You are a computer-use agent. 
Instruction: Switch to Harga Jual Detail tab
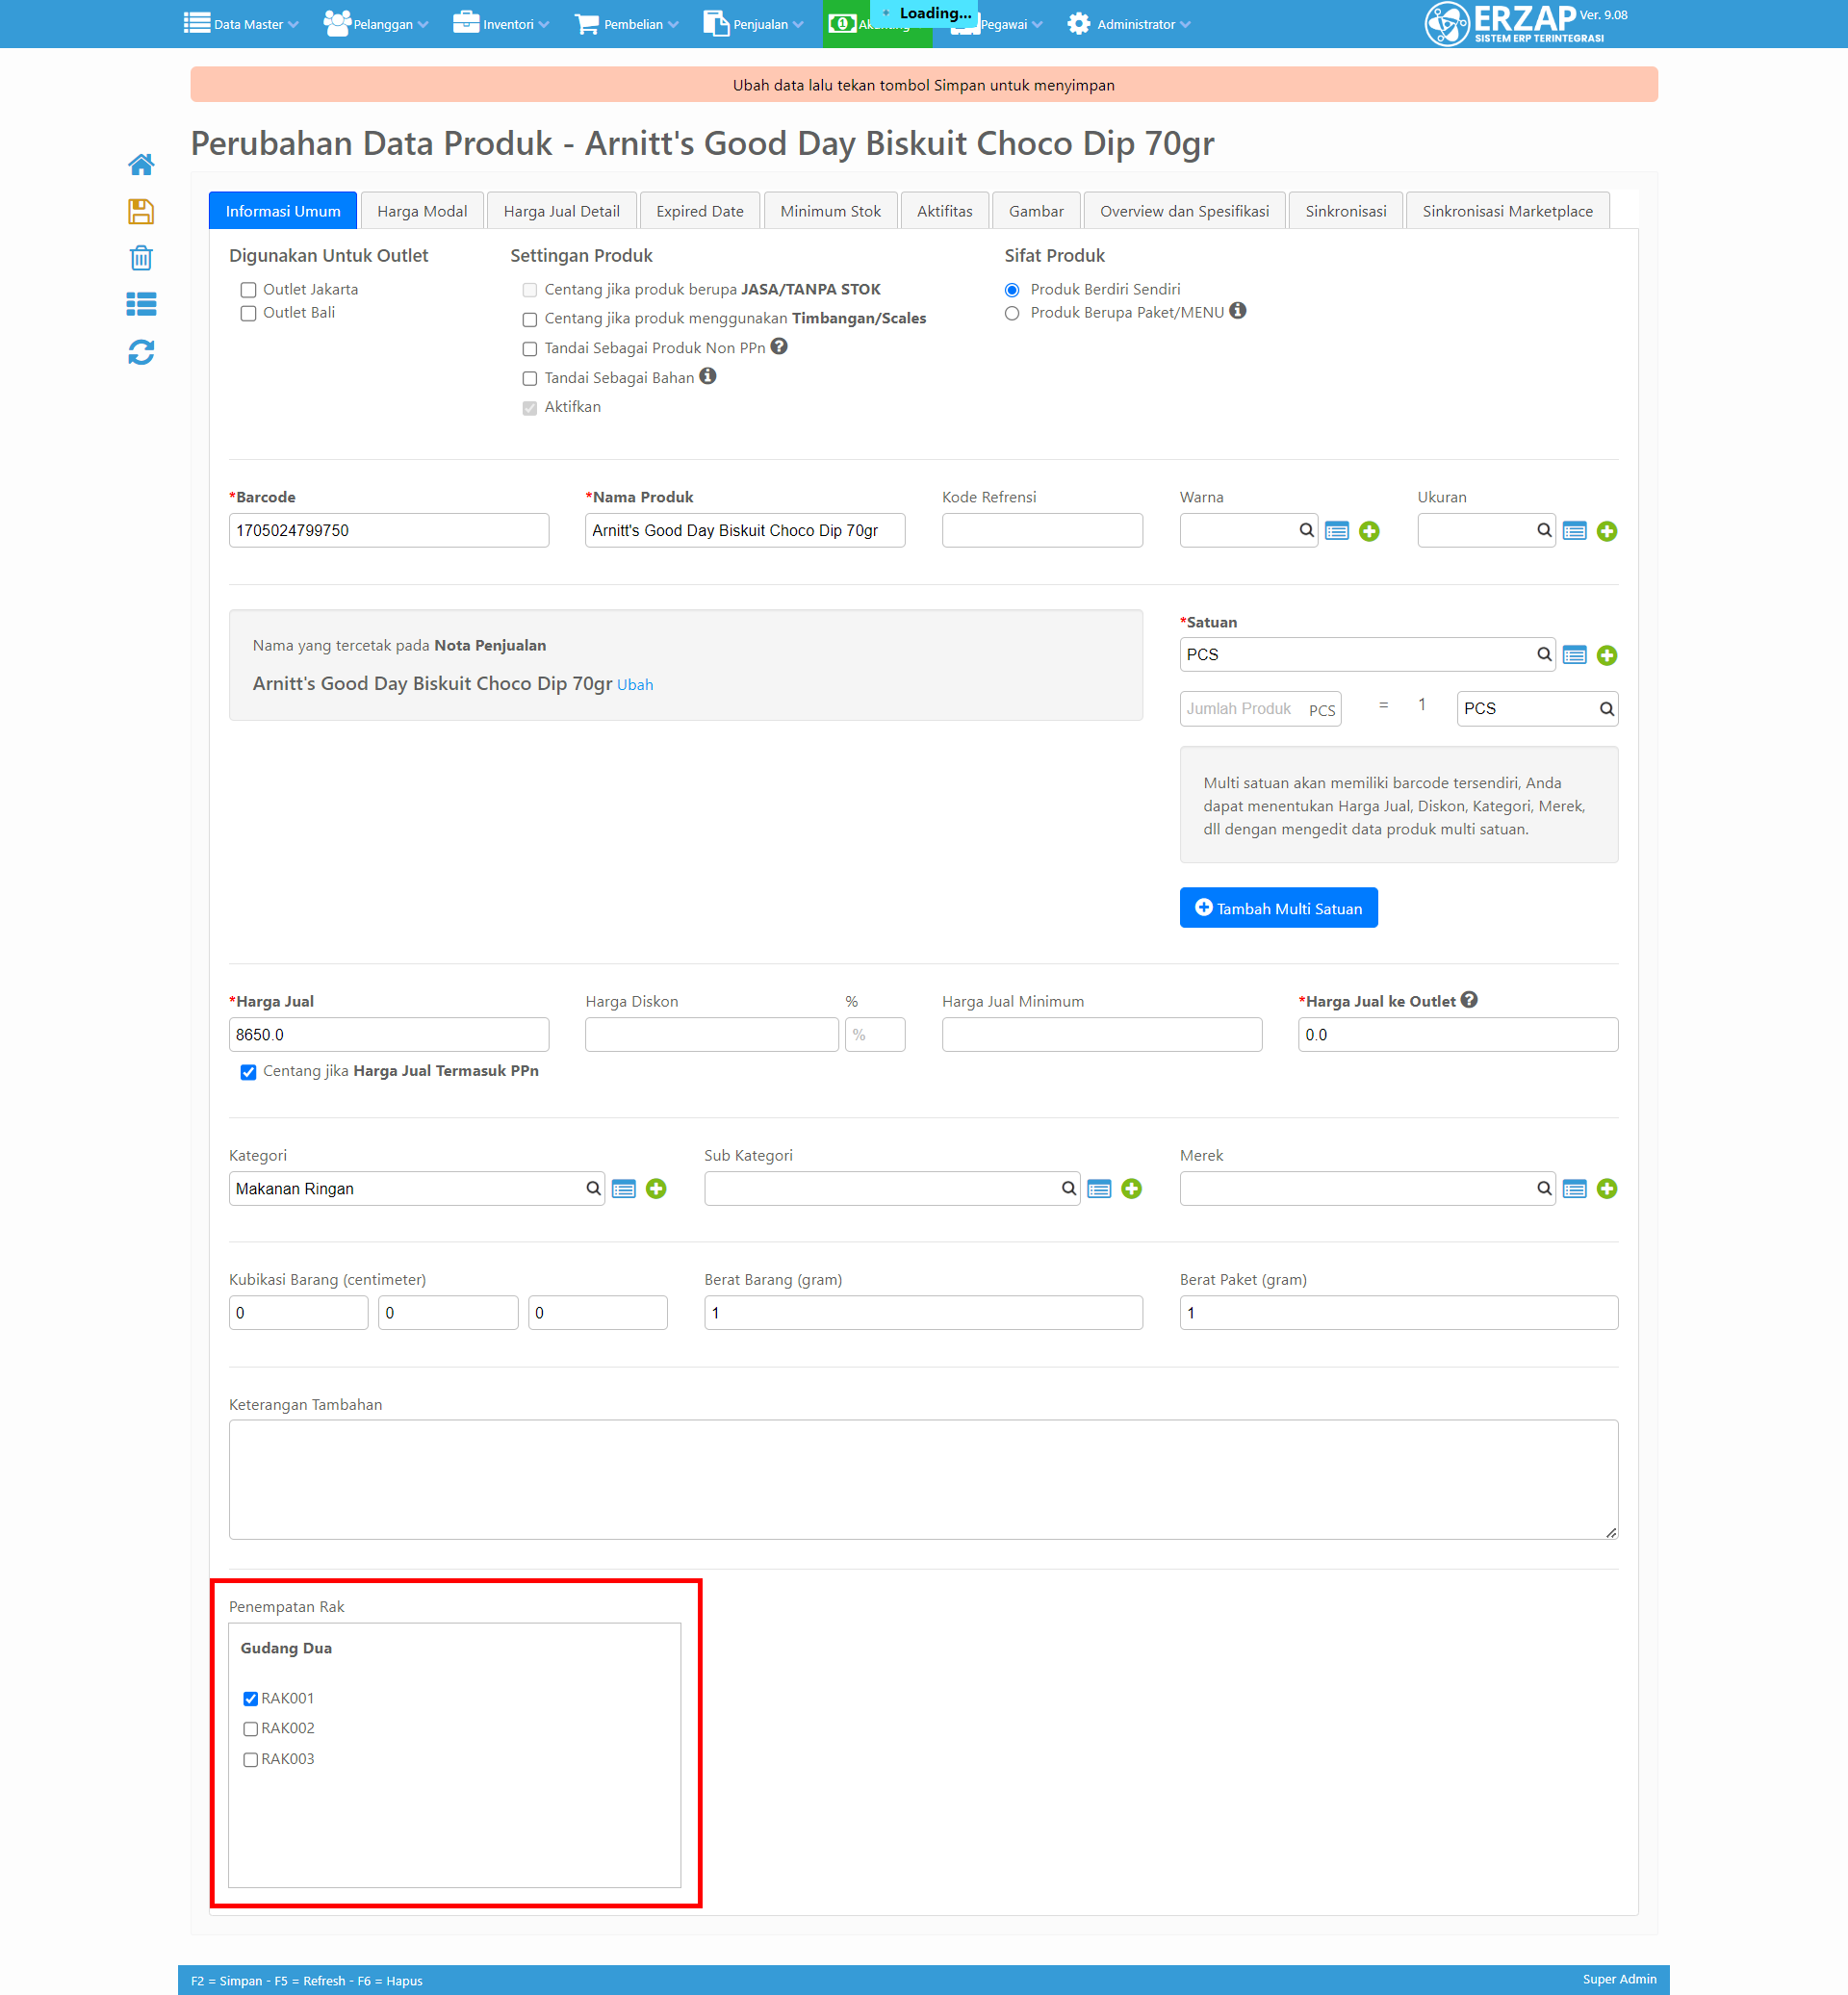[561, 211]
